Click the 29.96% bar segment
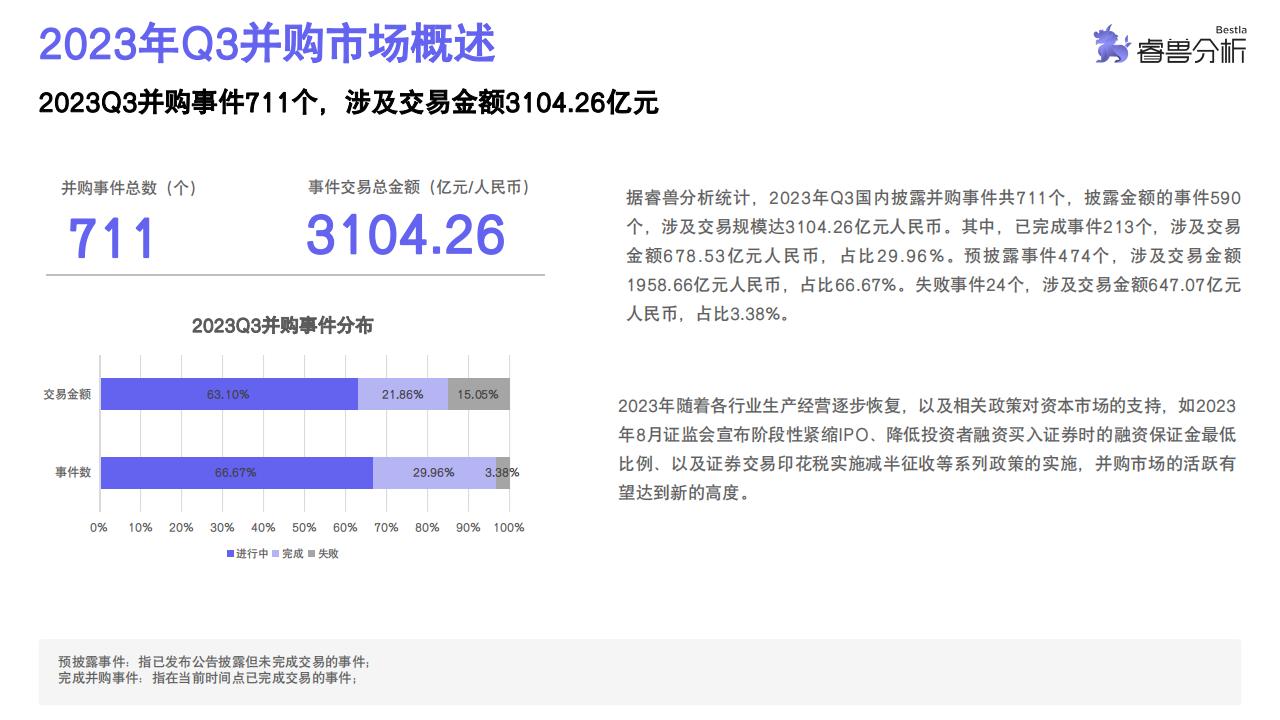The width and height of the screenshot is (1280, 720). tap(434, 472)
